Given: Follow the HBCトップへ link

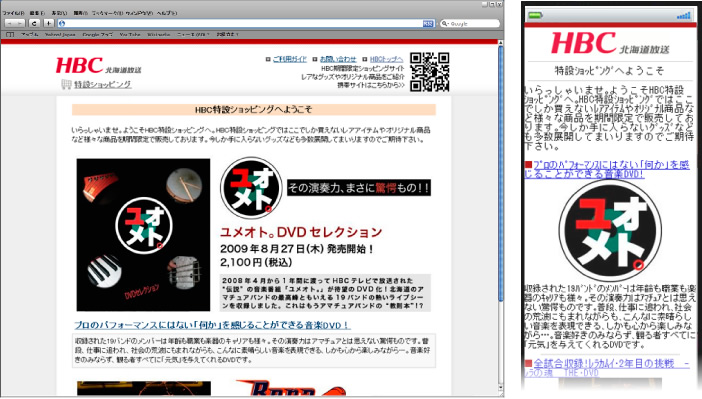Looking at the screenshot, I should [387, 59].
